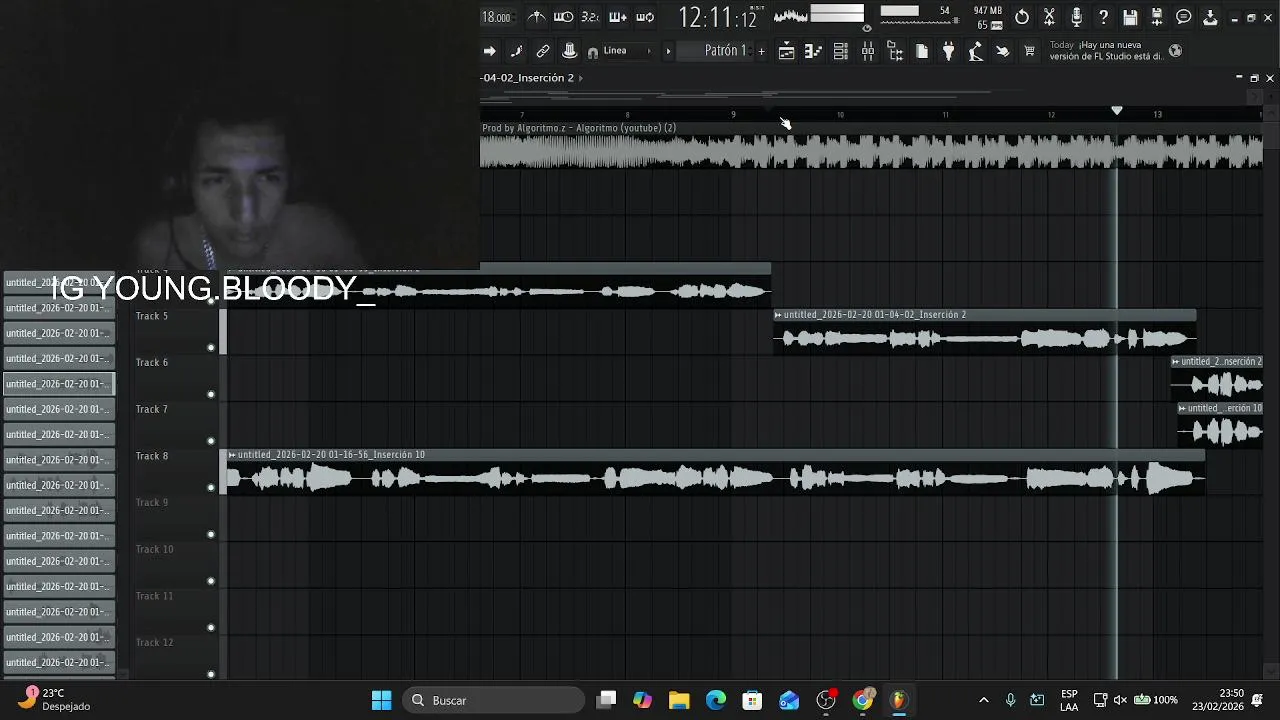Mute Track 6 with its green dot
Viewport: 1280px width, 720px height.
point(211,394)
